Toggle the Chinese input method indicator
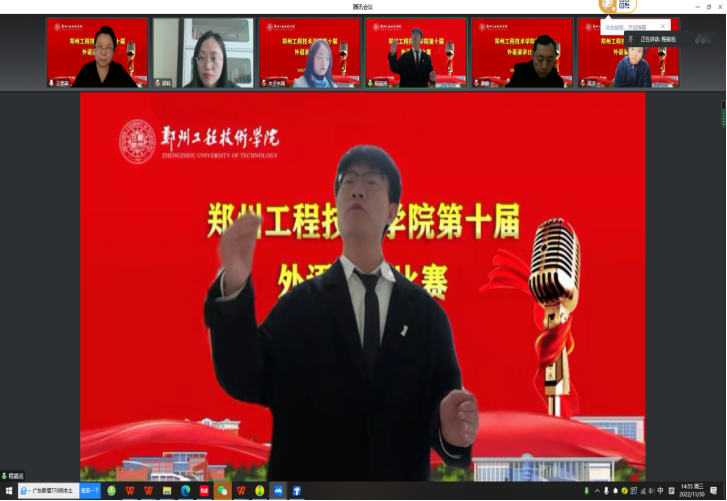Viewport: 727px width, 501px height. [x=660, y=491]
